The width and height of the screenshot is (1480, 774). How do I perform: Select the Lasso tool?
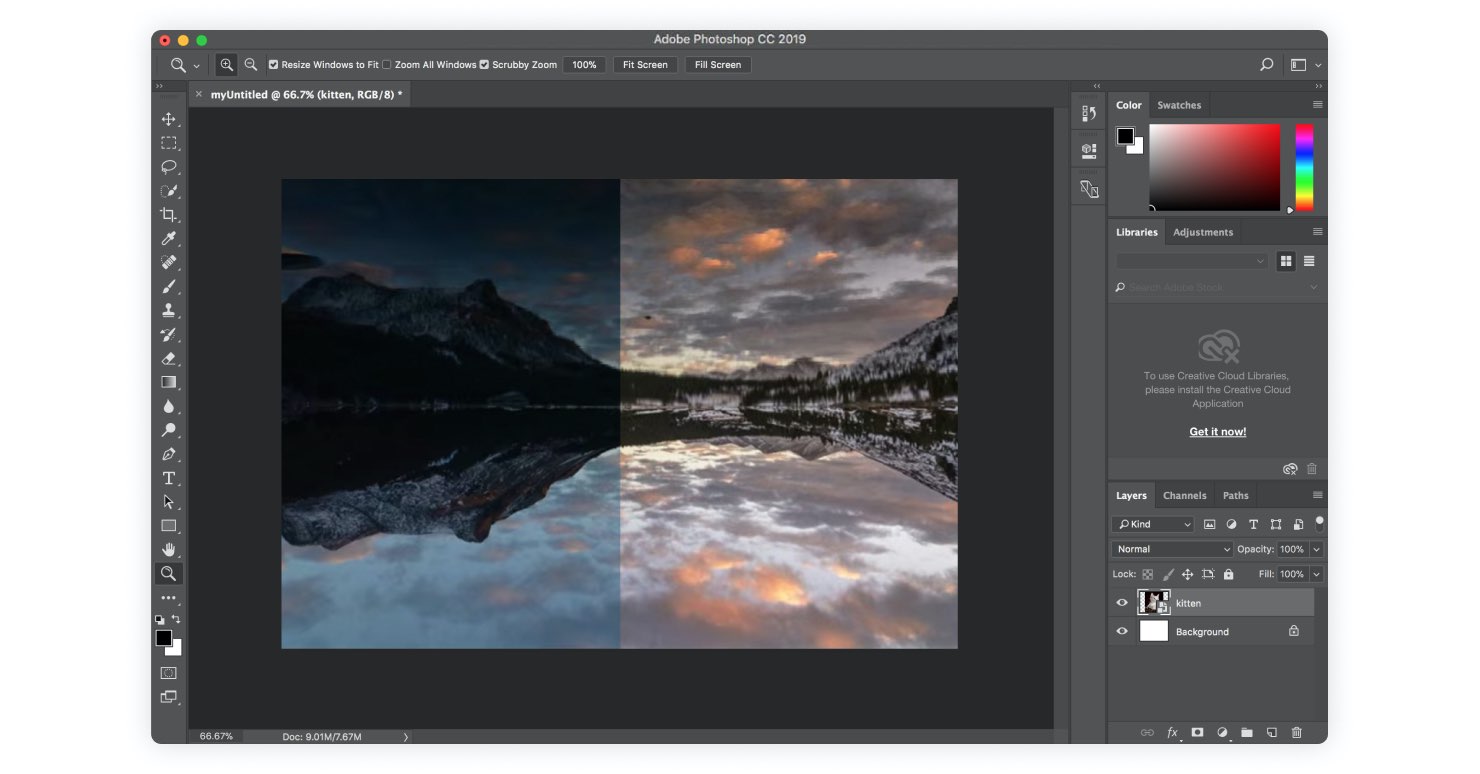(168, 167)
